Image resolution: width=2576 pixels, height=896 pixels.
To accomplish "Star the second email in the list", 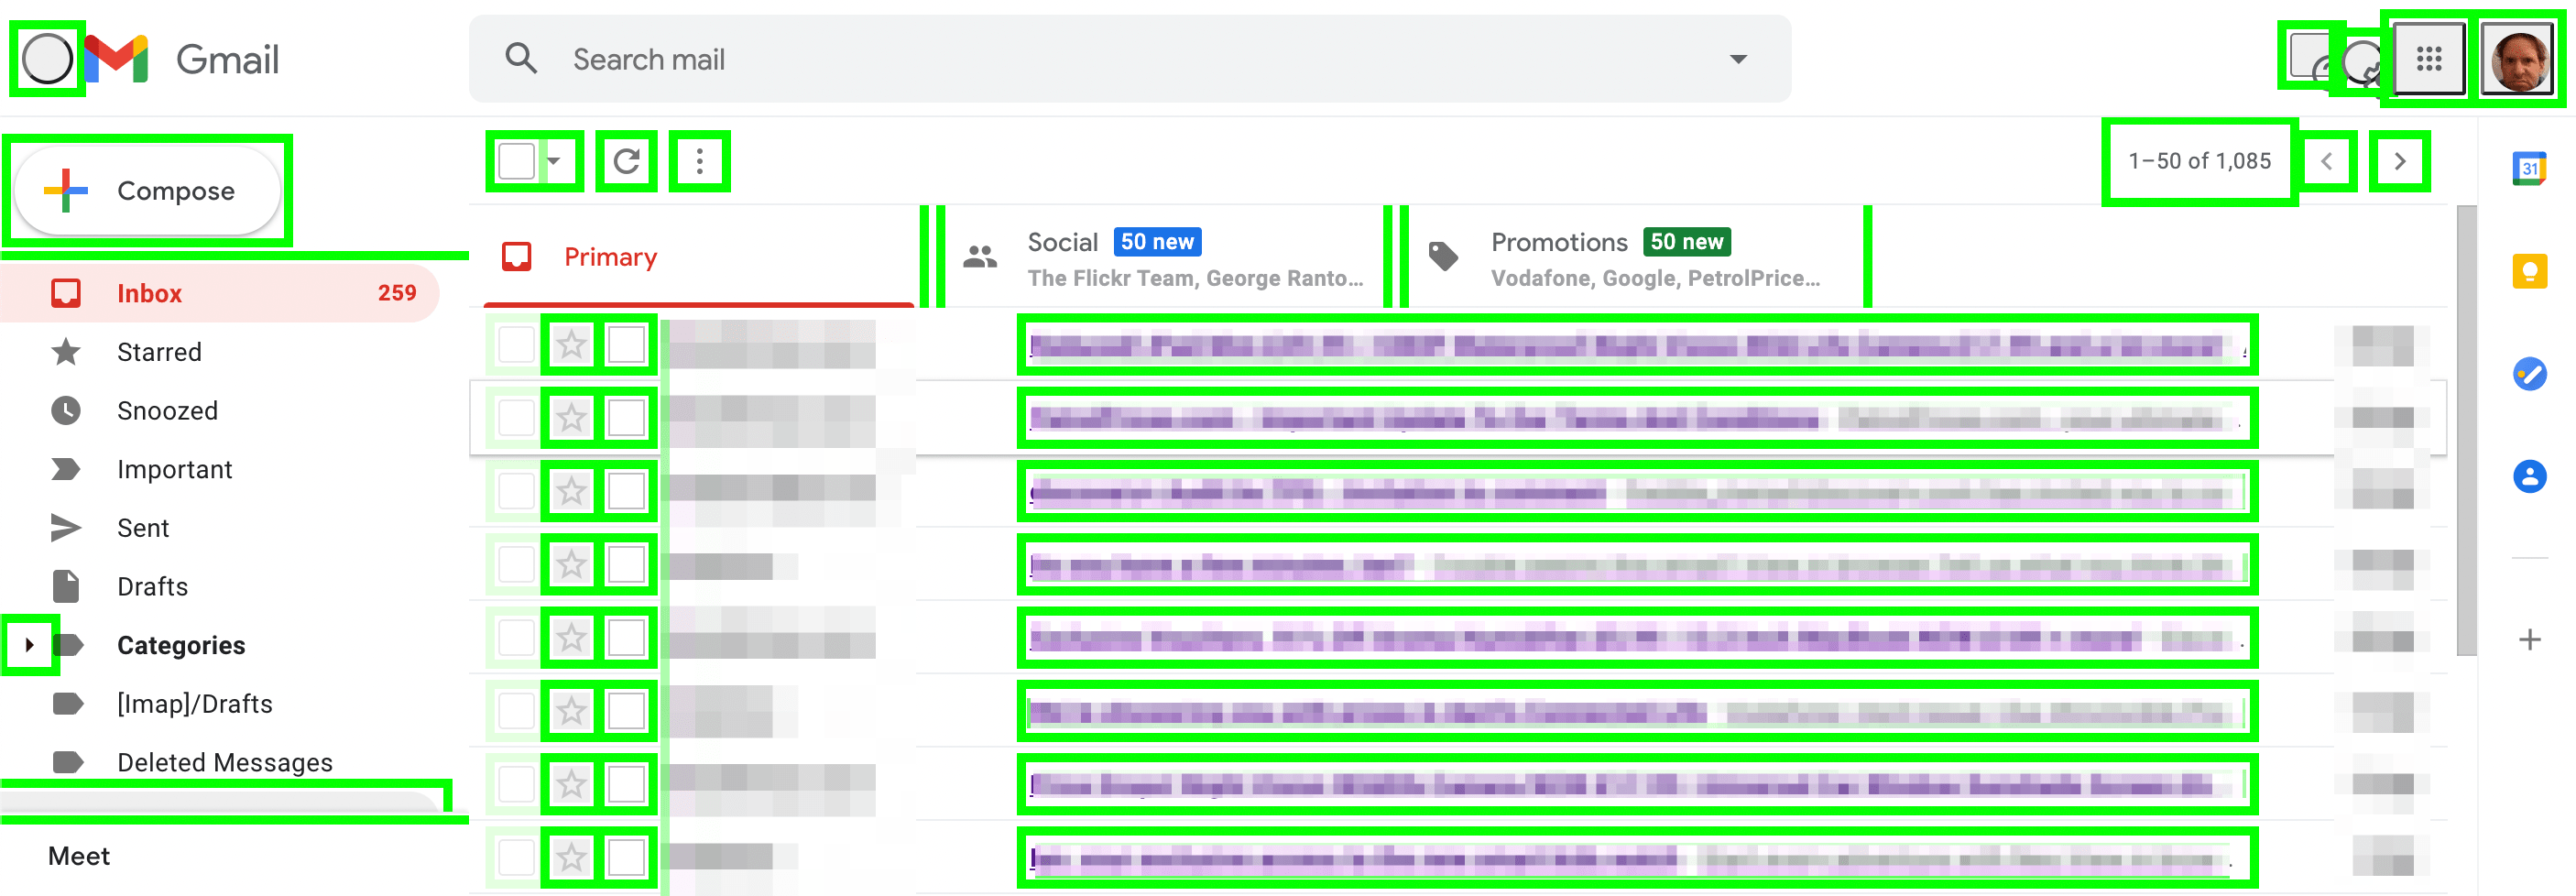I will pos(571,418).
